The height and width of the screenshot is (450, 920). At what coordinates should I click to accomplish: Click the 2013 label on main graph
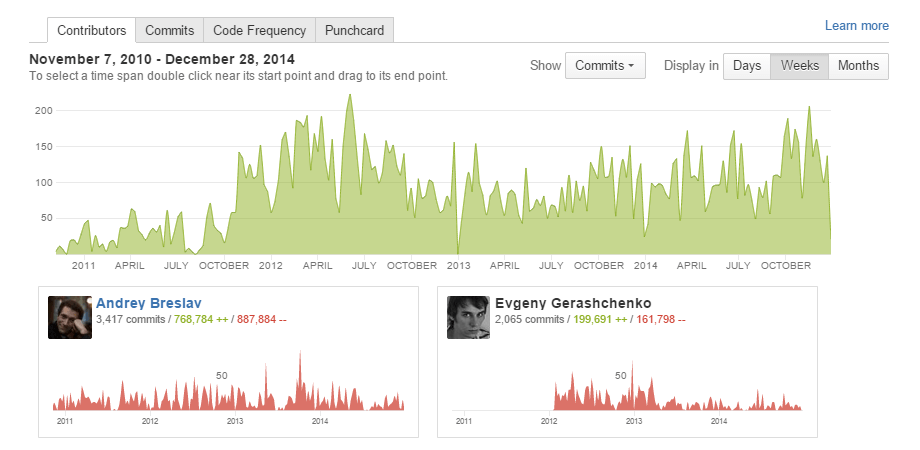click(458, 266)
